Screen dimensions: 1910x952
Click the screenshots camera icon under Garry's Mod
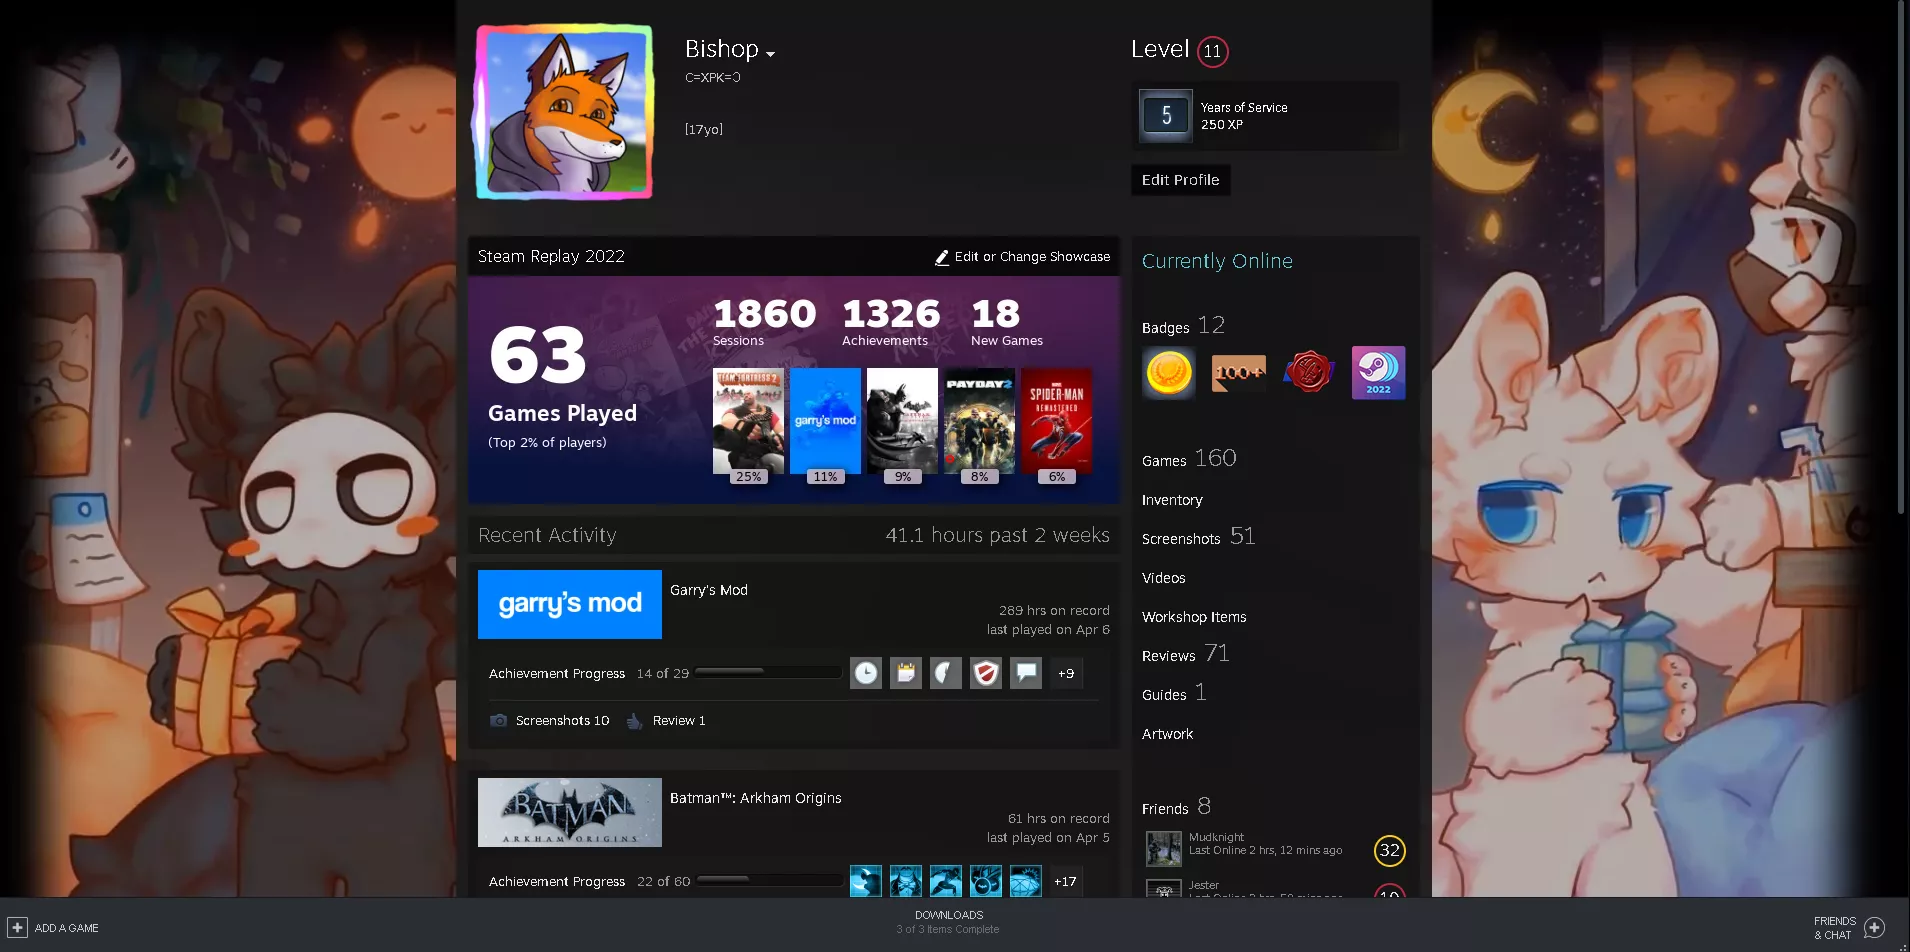point(497,720)
